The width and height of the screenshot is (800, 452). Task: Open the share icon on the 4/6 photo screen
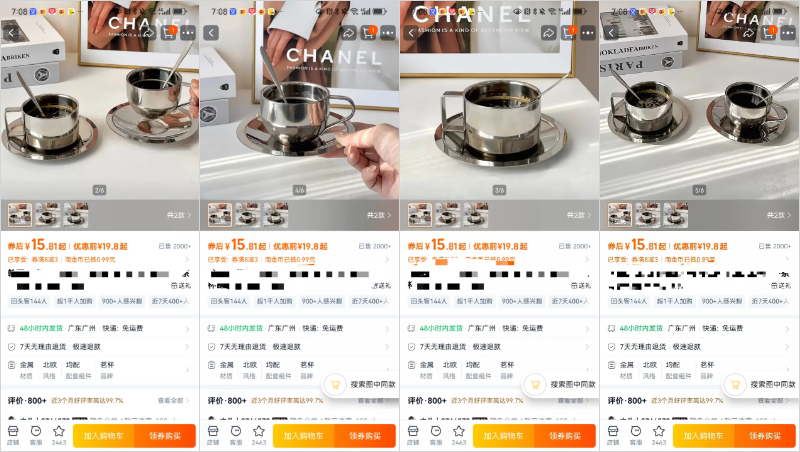(x=348, y=33)
